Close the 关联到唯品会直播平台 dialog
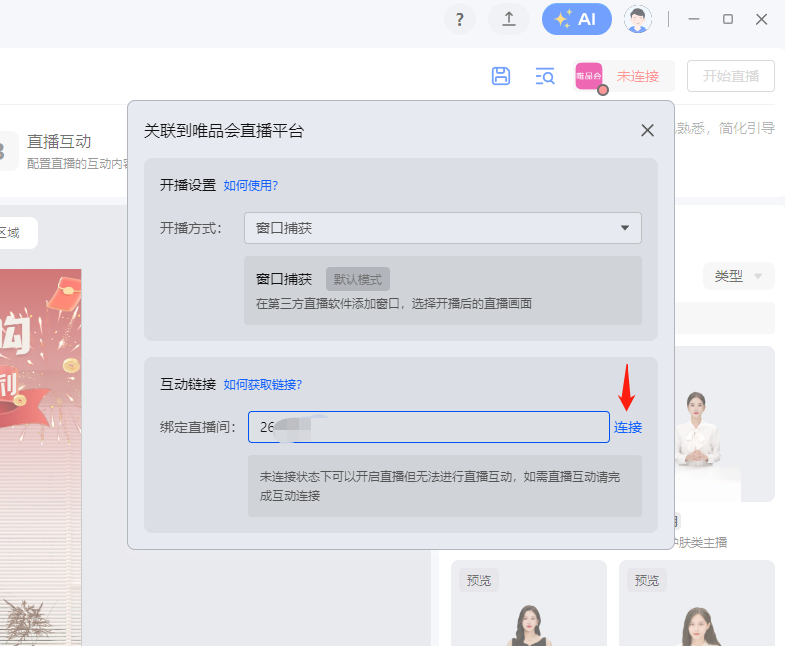Image resolution: width=785 pixels, height=646 pixels. click(x=647, y=130)
